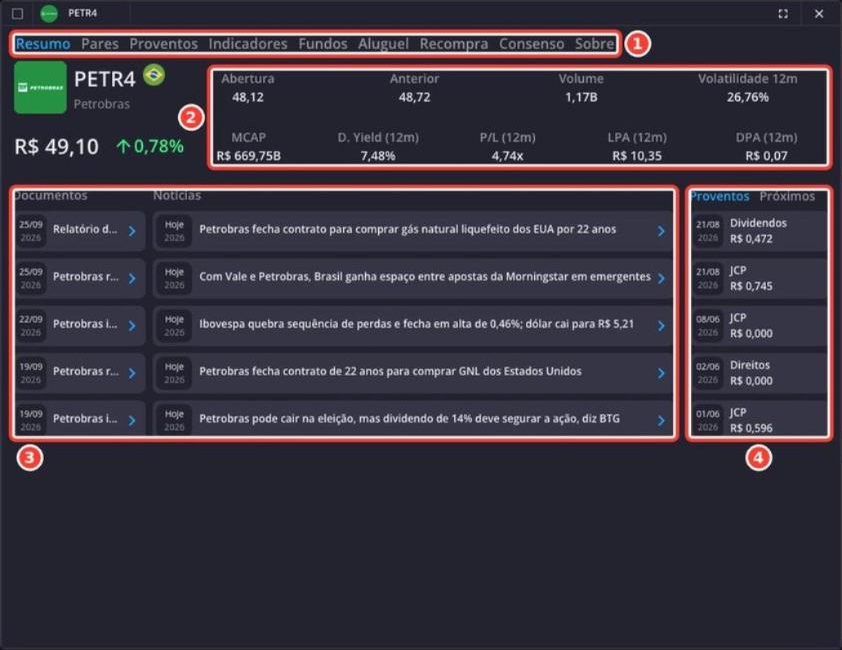The width and height of the screenshot is (842, 650).
Task: Open the Resumo tab
Action: point(43,44)
